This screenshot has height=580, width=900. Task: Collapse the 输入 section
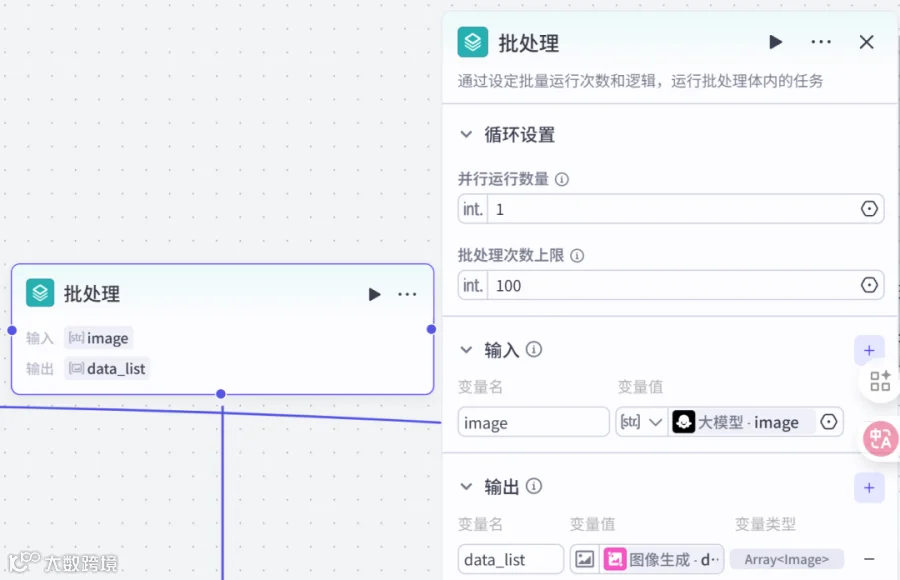point(466,350)
